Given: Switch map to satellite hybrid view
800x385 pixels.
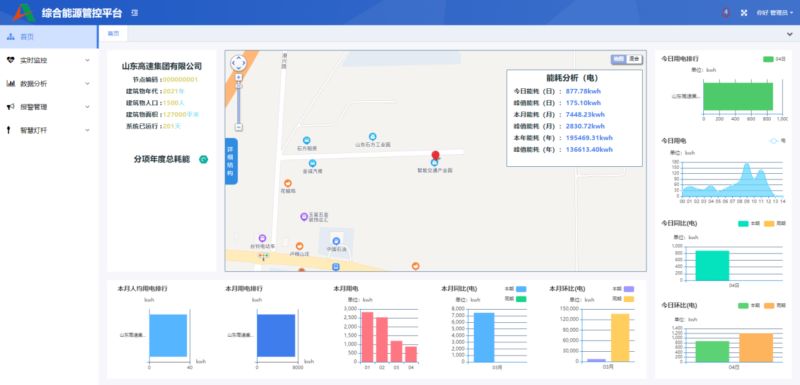Looking at the screenshot, I should pos(634,59).
